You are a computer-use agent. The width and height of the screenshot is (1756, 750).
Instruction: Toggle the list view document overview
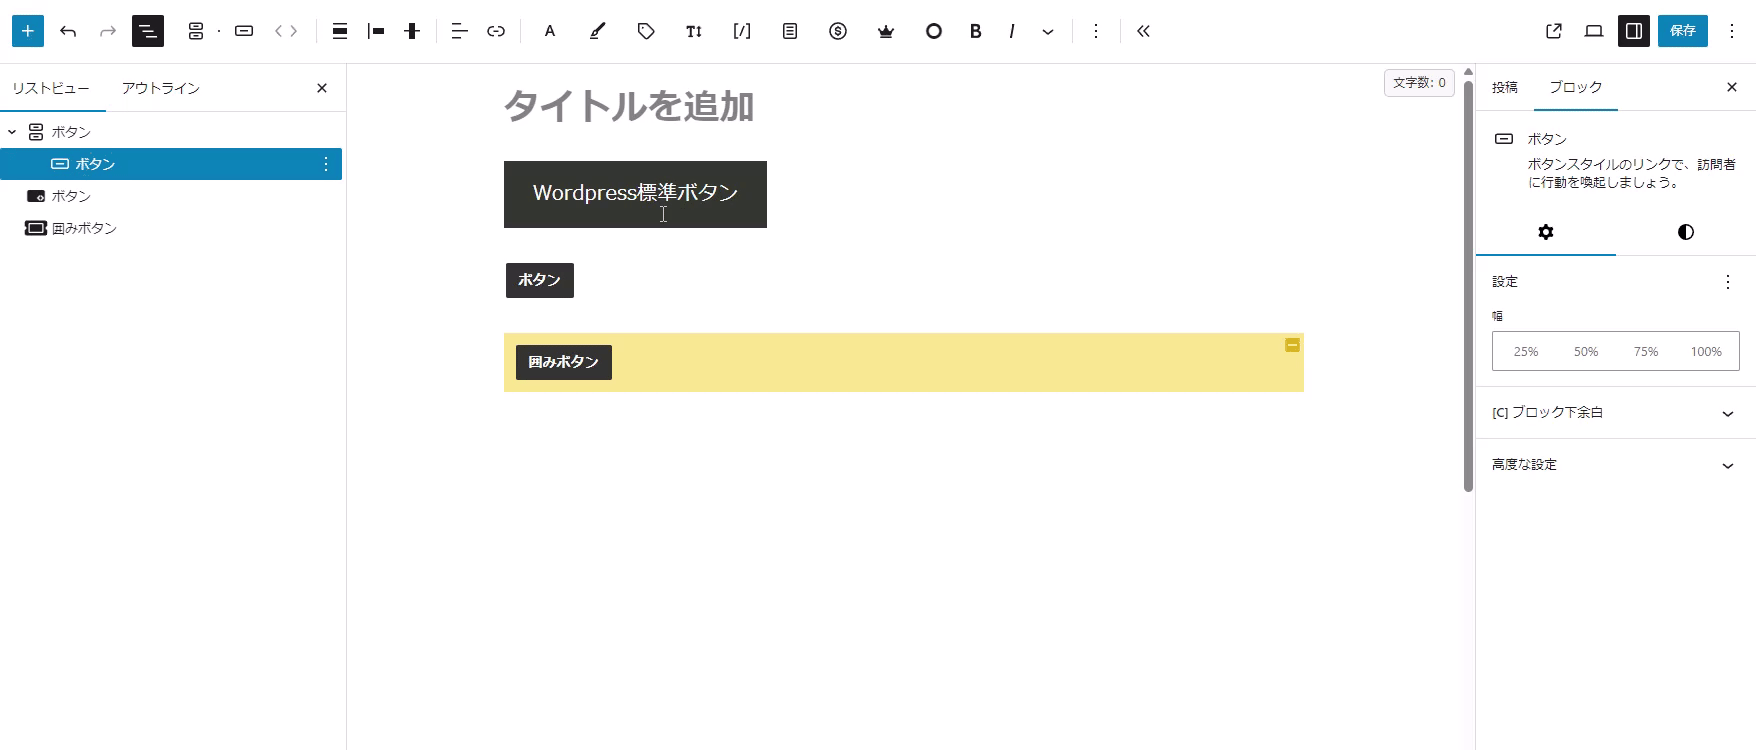click(x=148, y=31)
